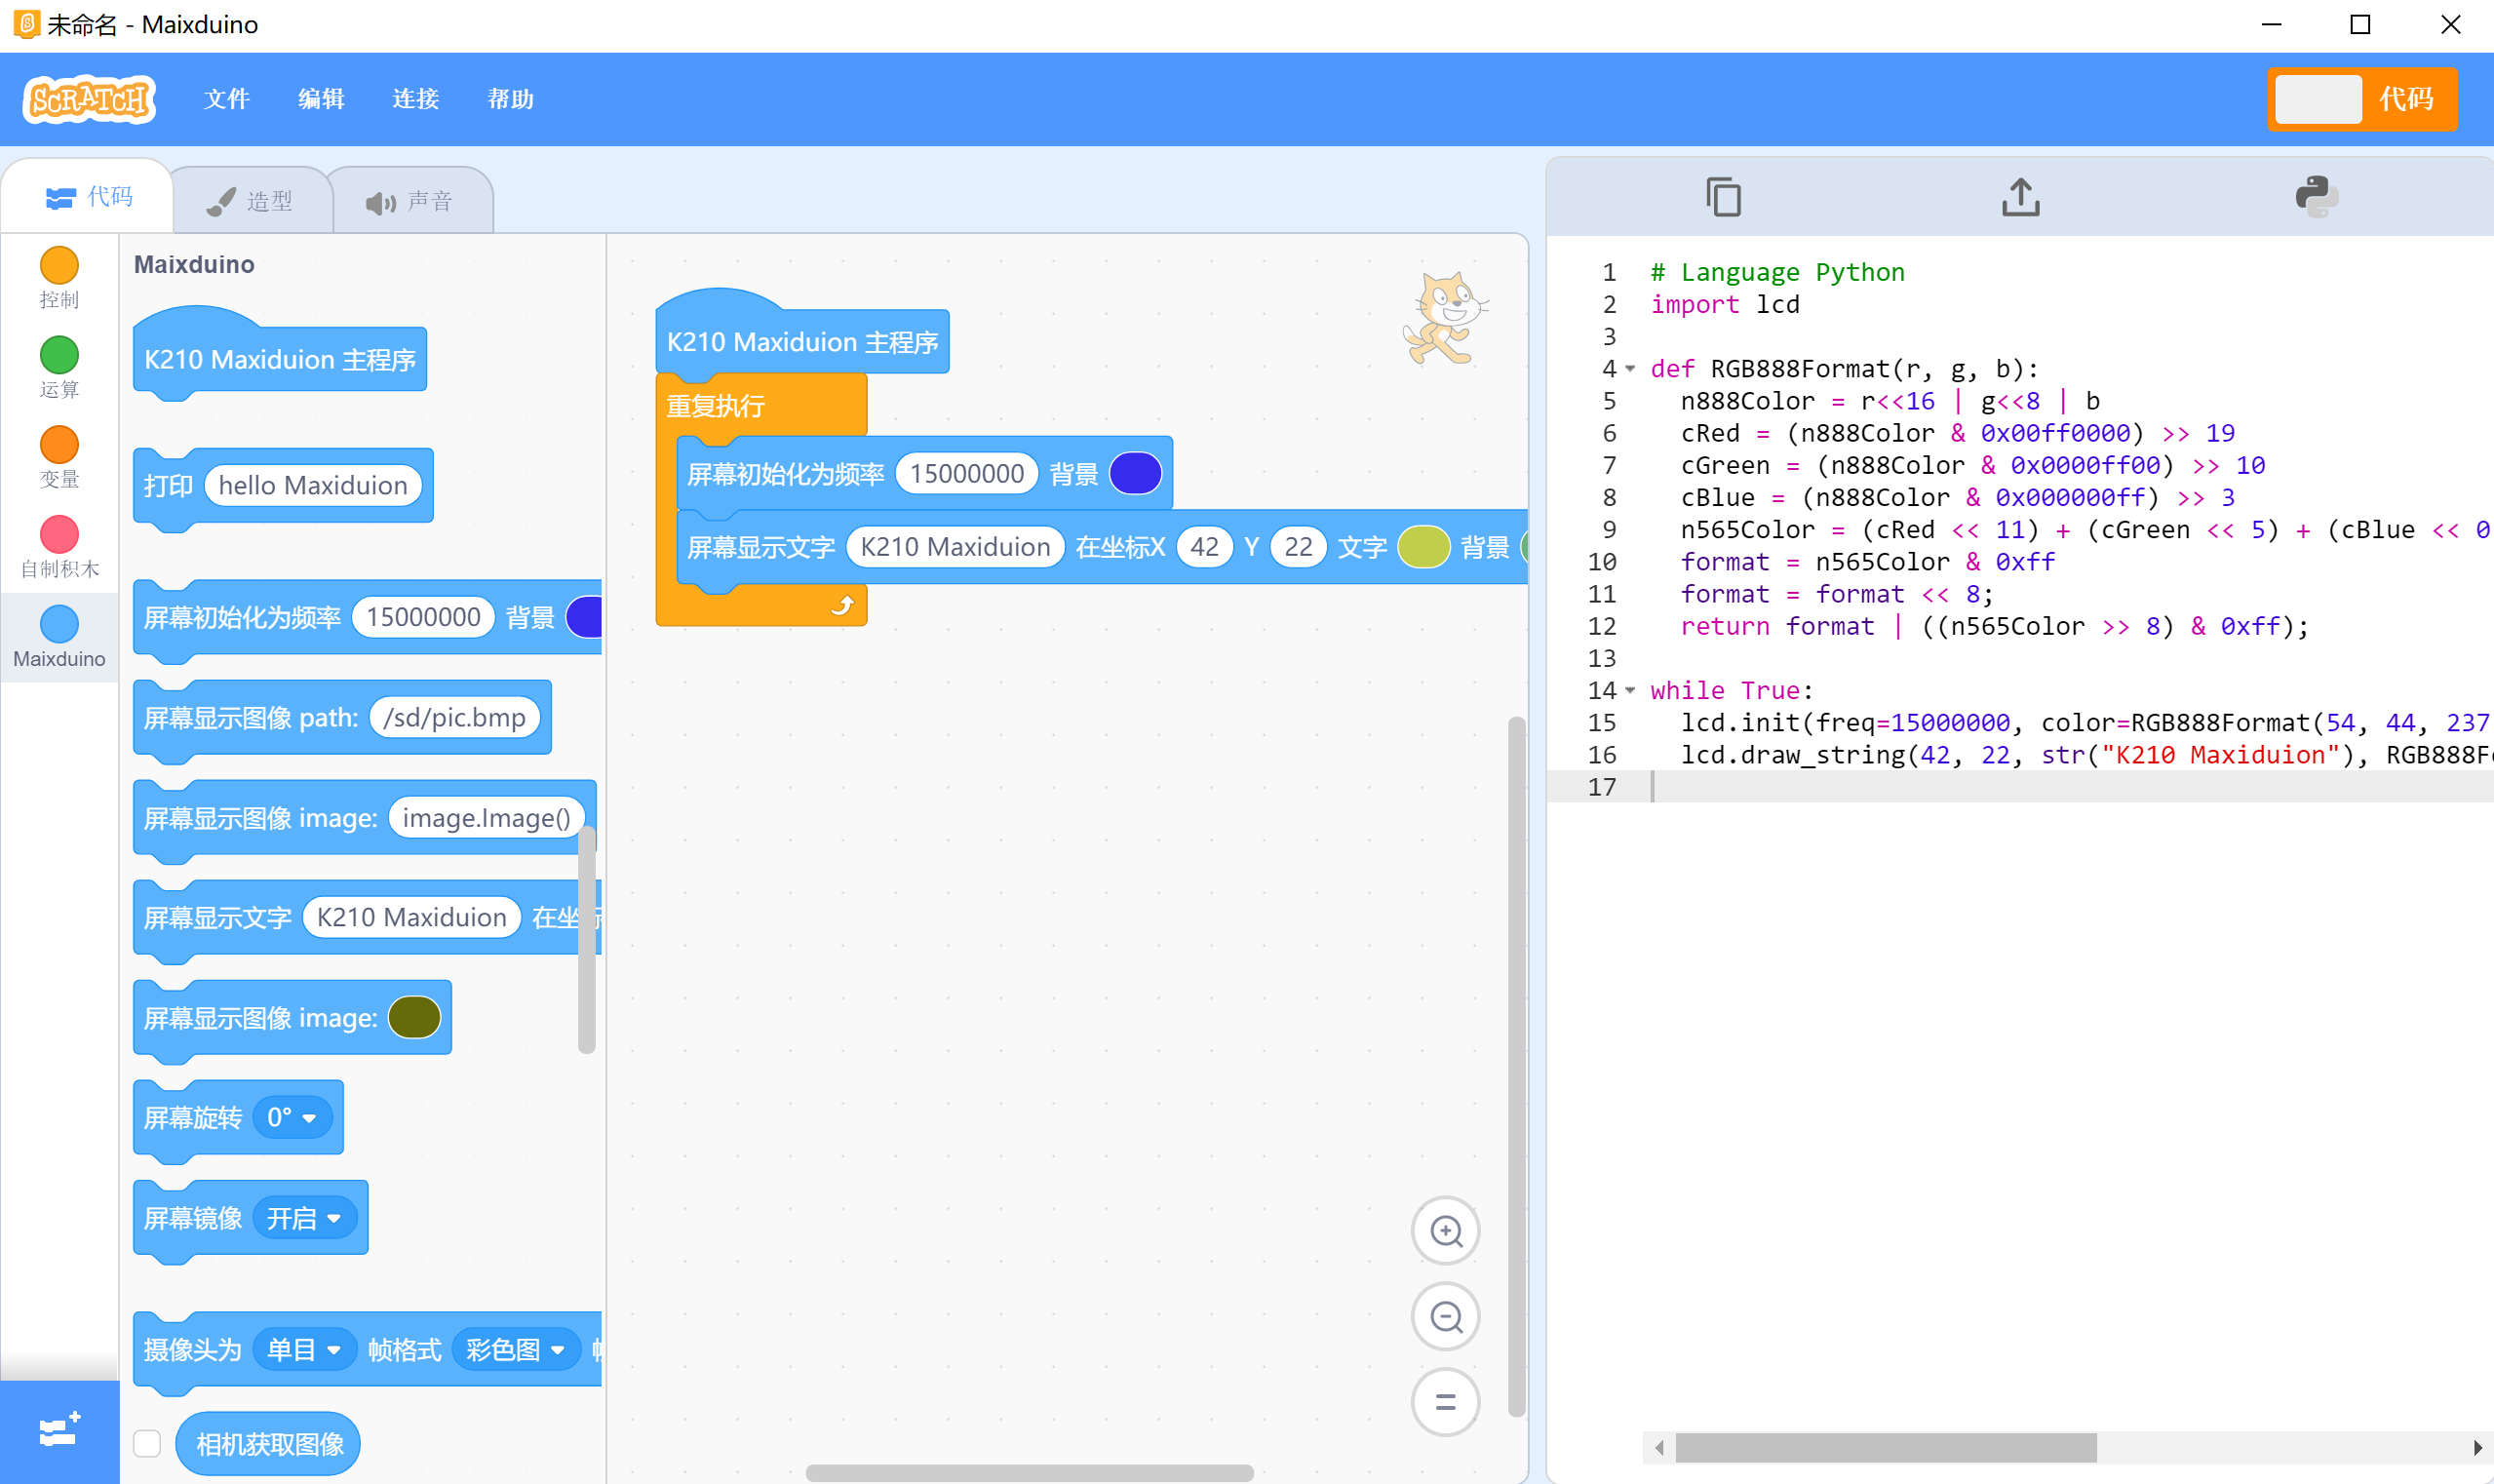
Task: Click the blue 背景 color swatch
Action: [1135, 473]
